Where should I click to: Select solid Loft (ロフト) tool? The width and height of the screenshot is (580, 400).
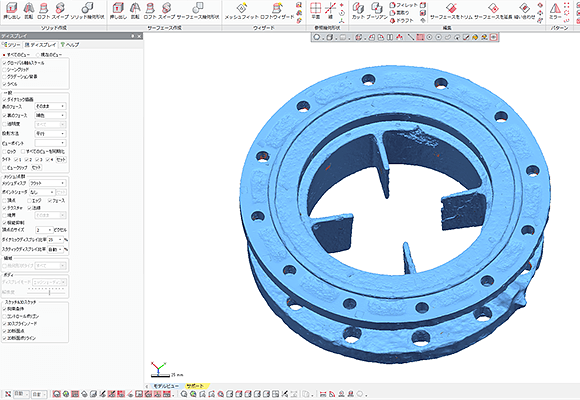tap(43, 11)
